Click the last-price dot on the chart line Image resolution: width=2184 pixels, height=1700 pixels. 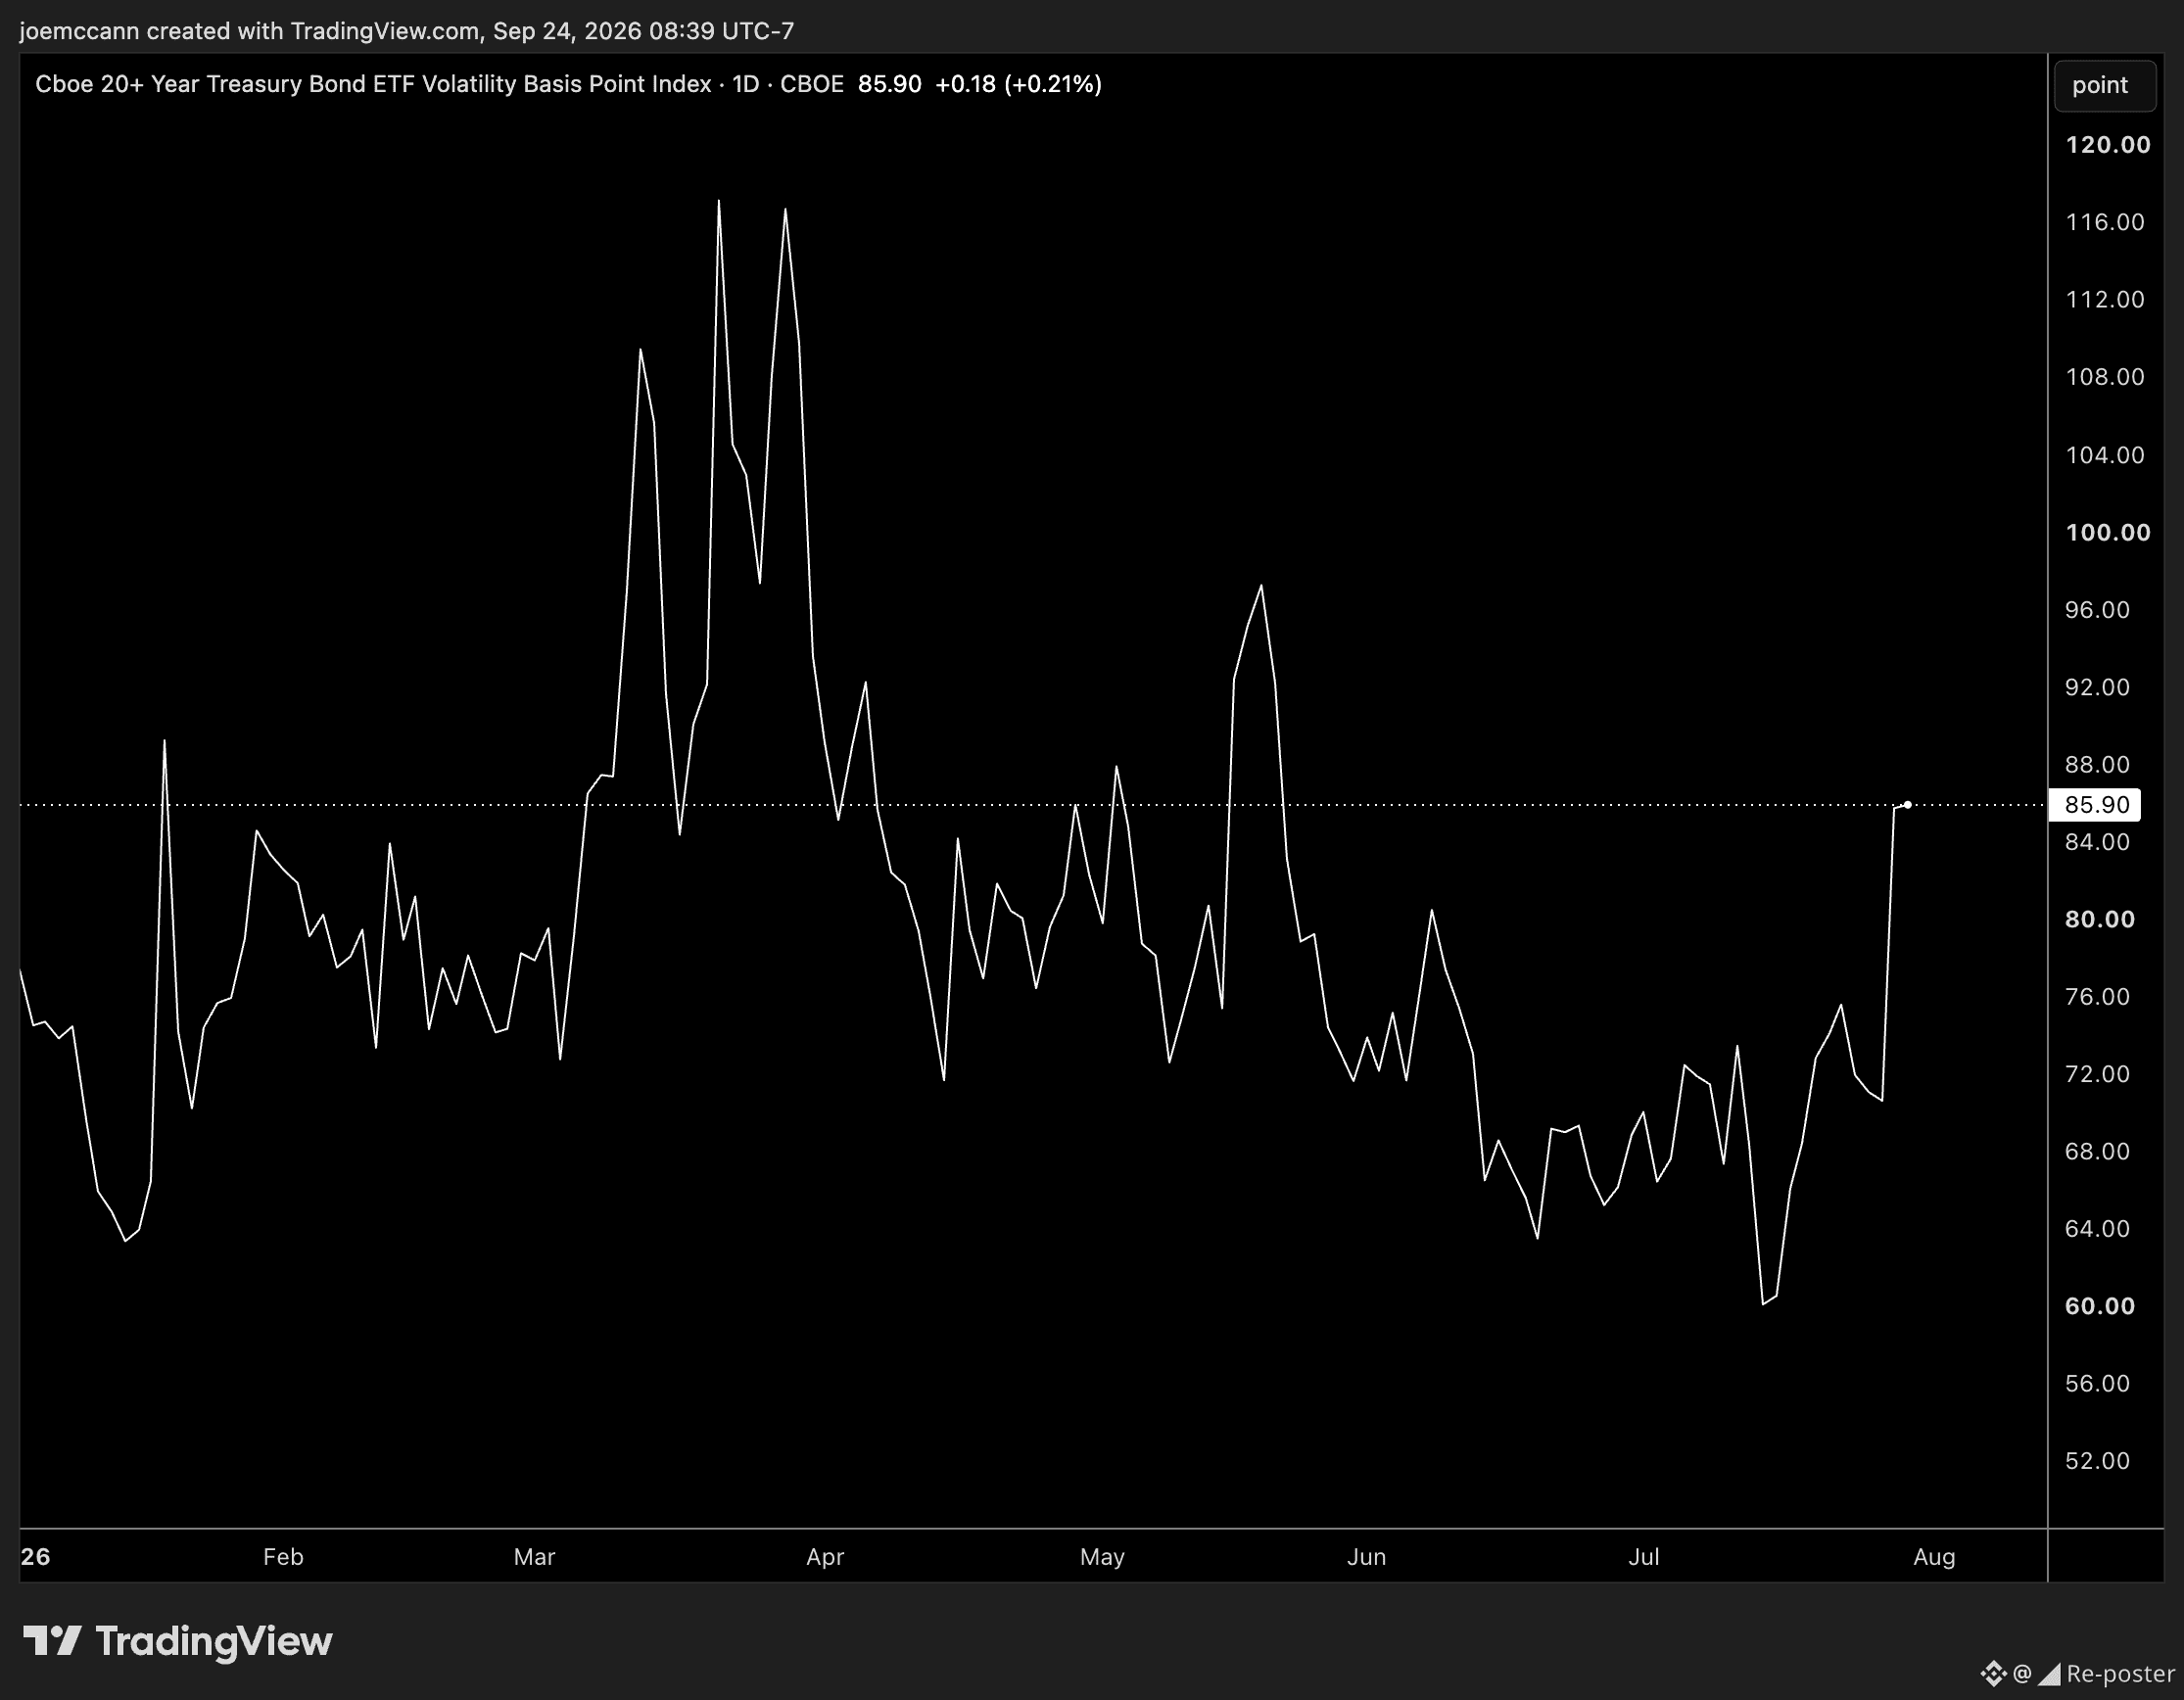pyautogui.click(x=1908, y=805)
